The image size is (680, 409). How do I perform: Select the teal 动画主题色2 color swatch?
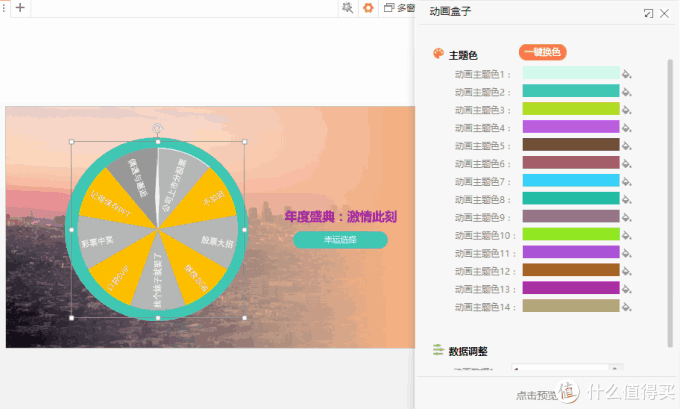(571, 91)
